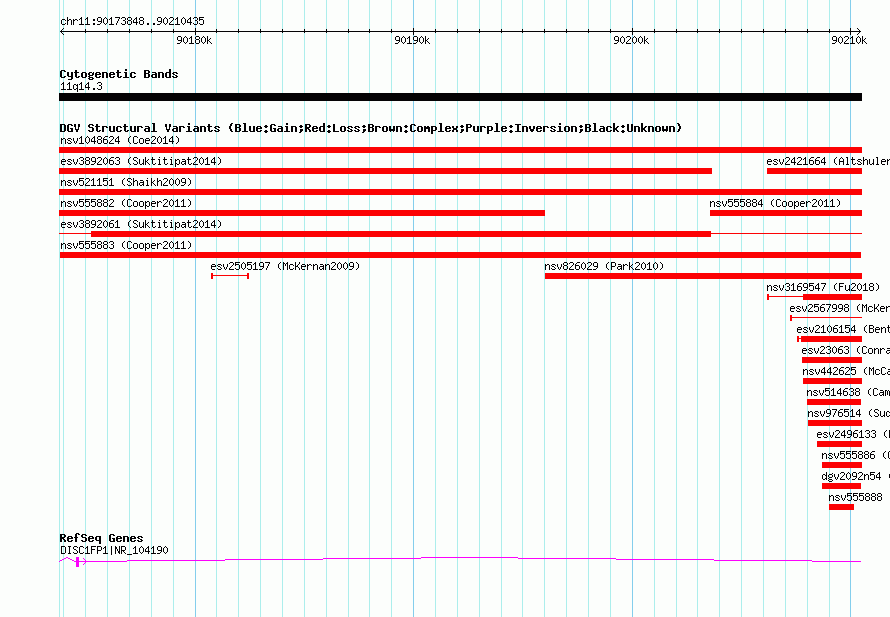
Task: Click the red bar of nsv1048624
Action: tap(460, 150)
